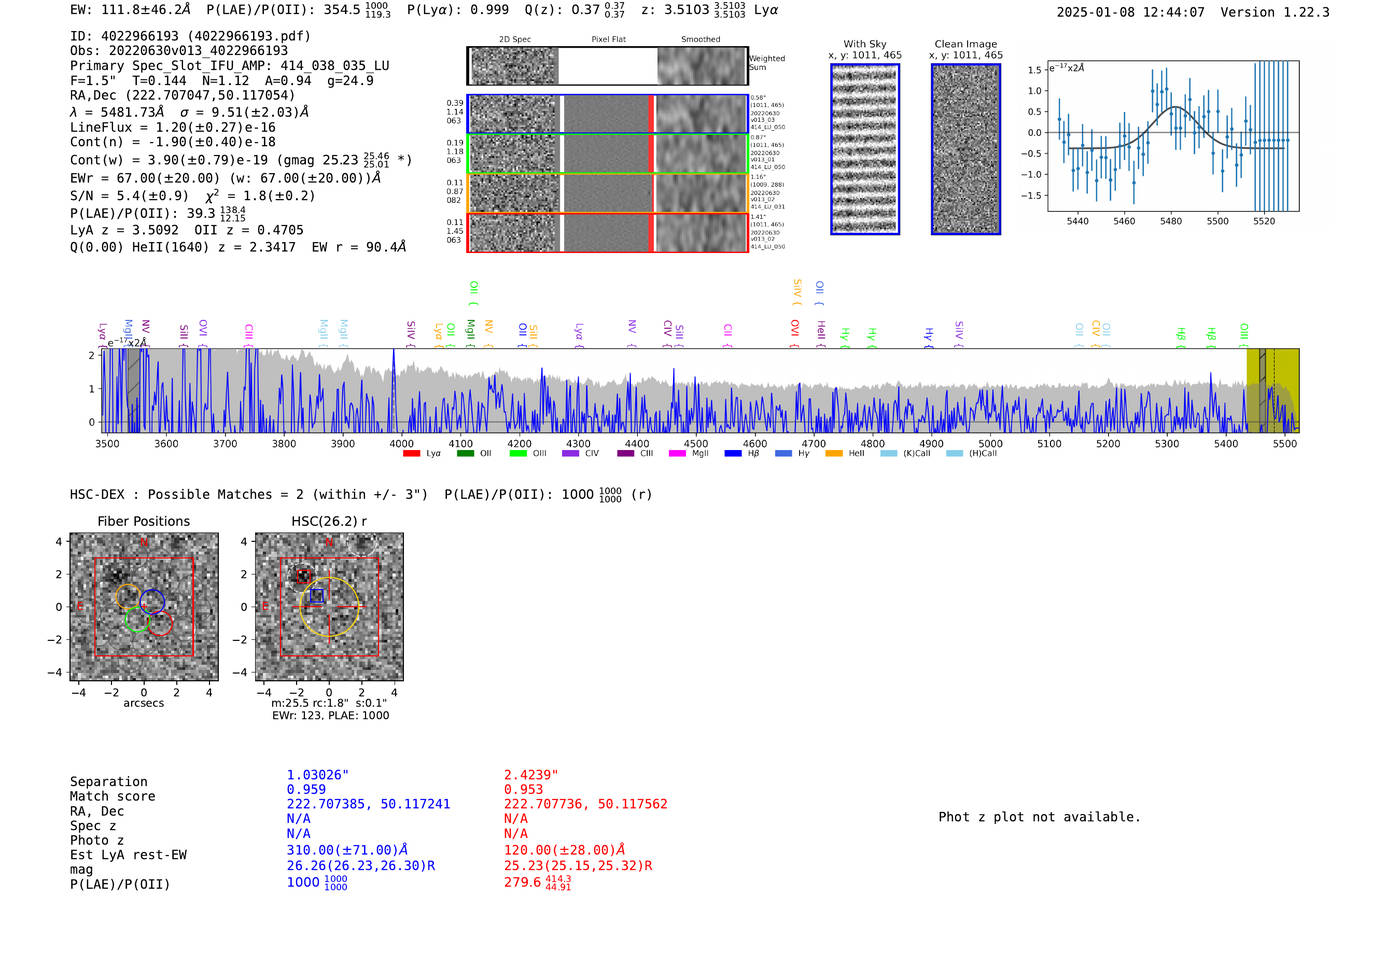Click blue rest-EW 310.00(±71.00)Å
1400x953 pixels.
point(348,850)
